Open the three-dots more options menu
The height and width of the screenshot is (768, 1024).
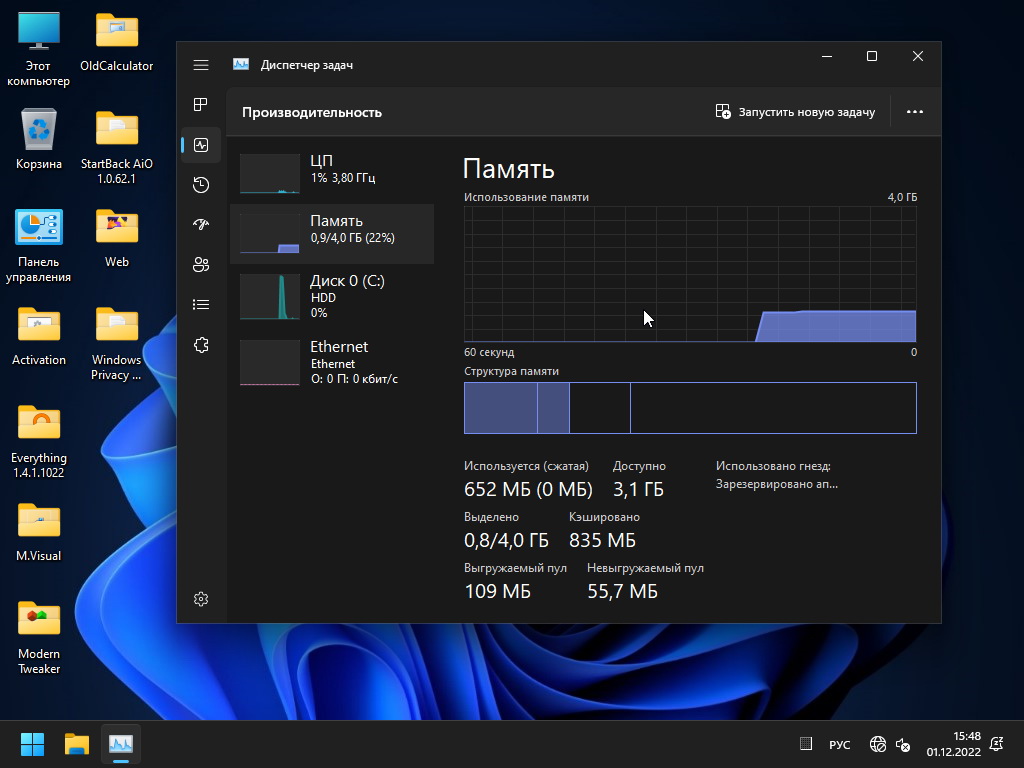point(914,112)
